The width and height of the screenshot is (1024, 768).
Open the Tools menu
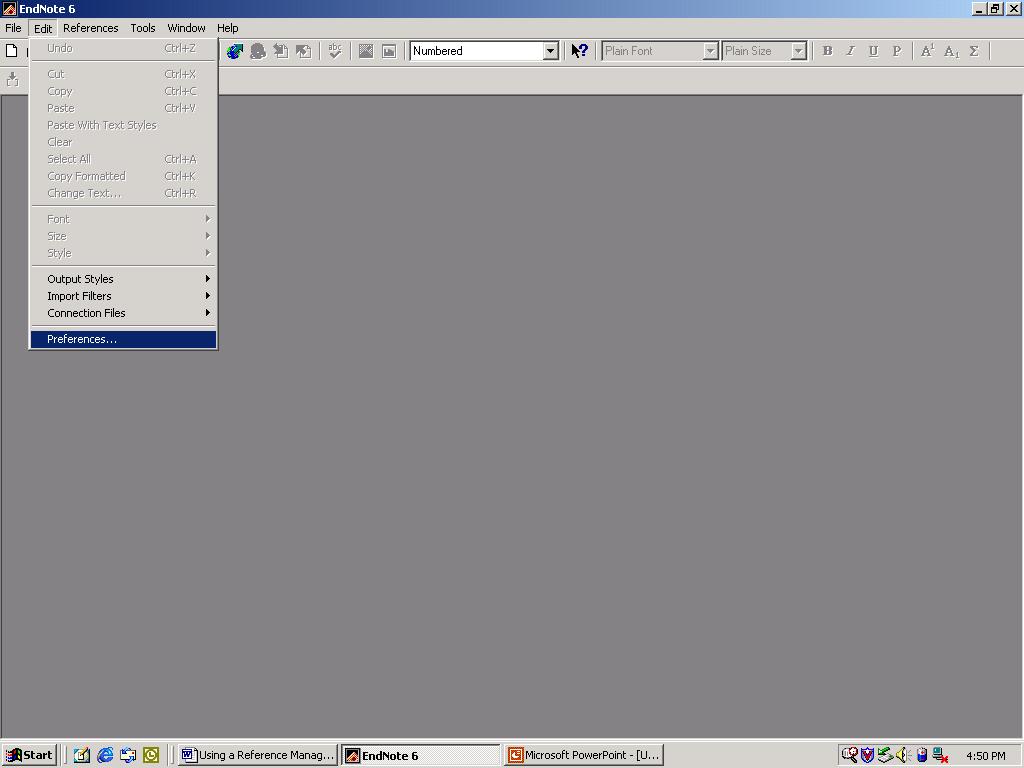pyautogui.click(x=142, y=28)
